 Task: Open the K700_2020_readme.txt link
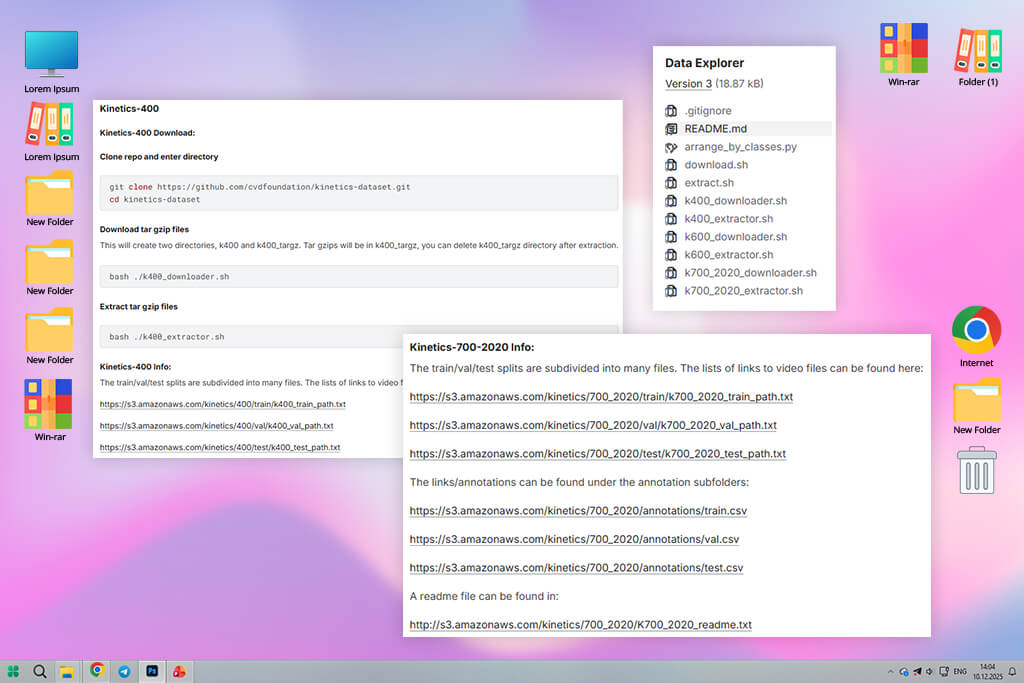[x=581, y=625]
